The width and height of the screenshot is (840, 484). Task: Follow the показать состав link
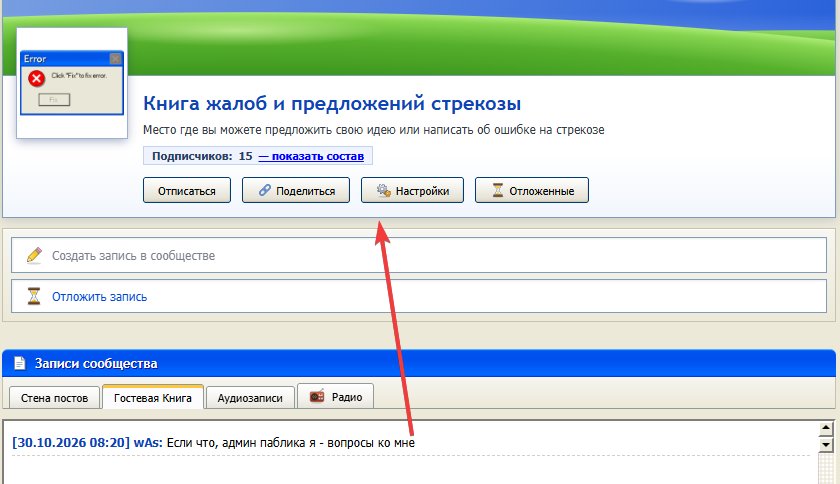311,156
